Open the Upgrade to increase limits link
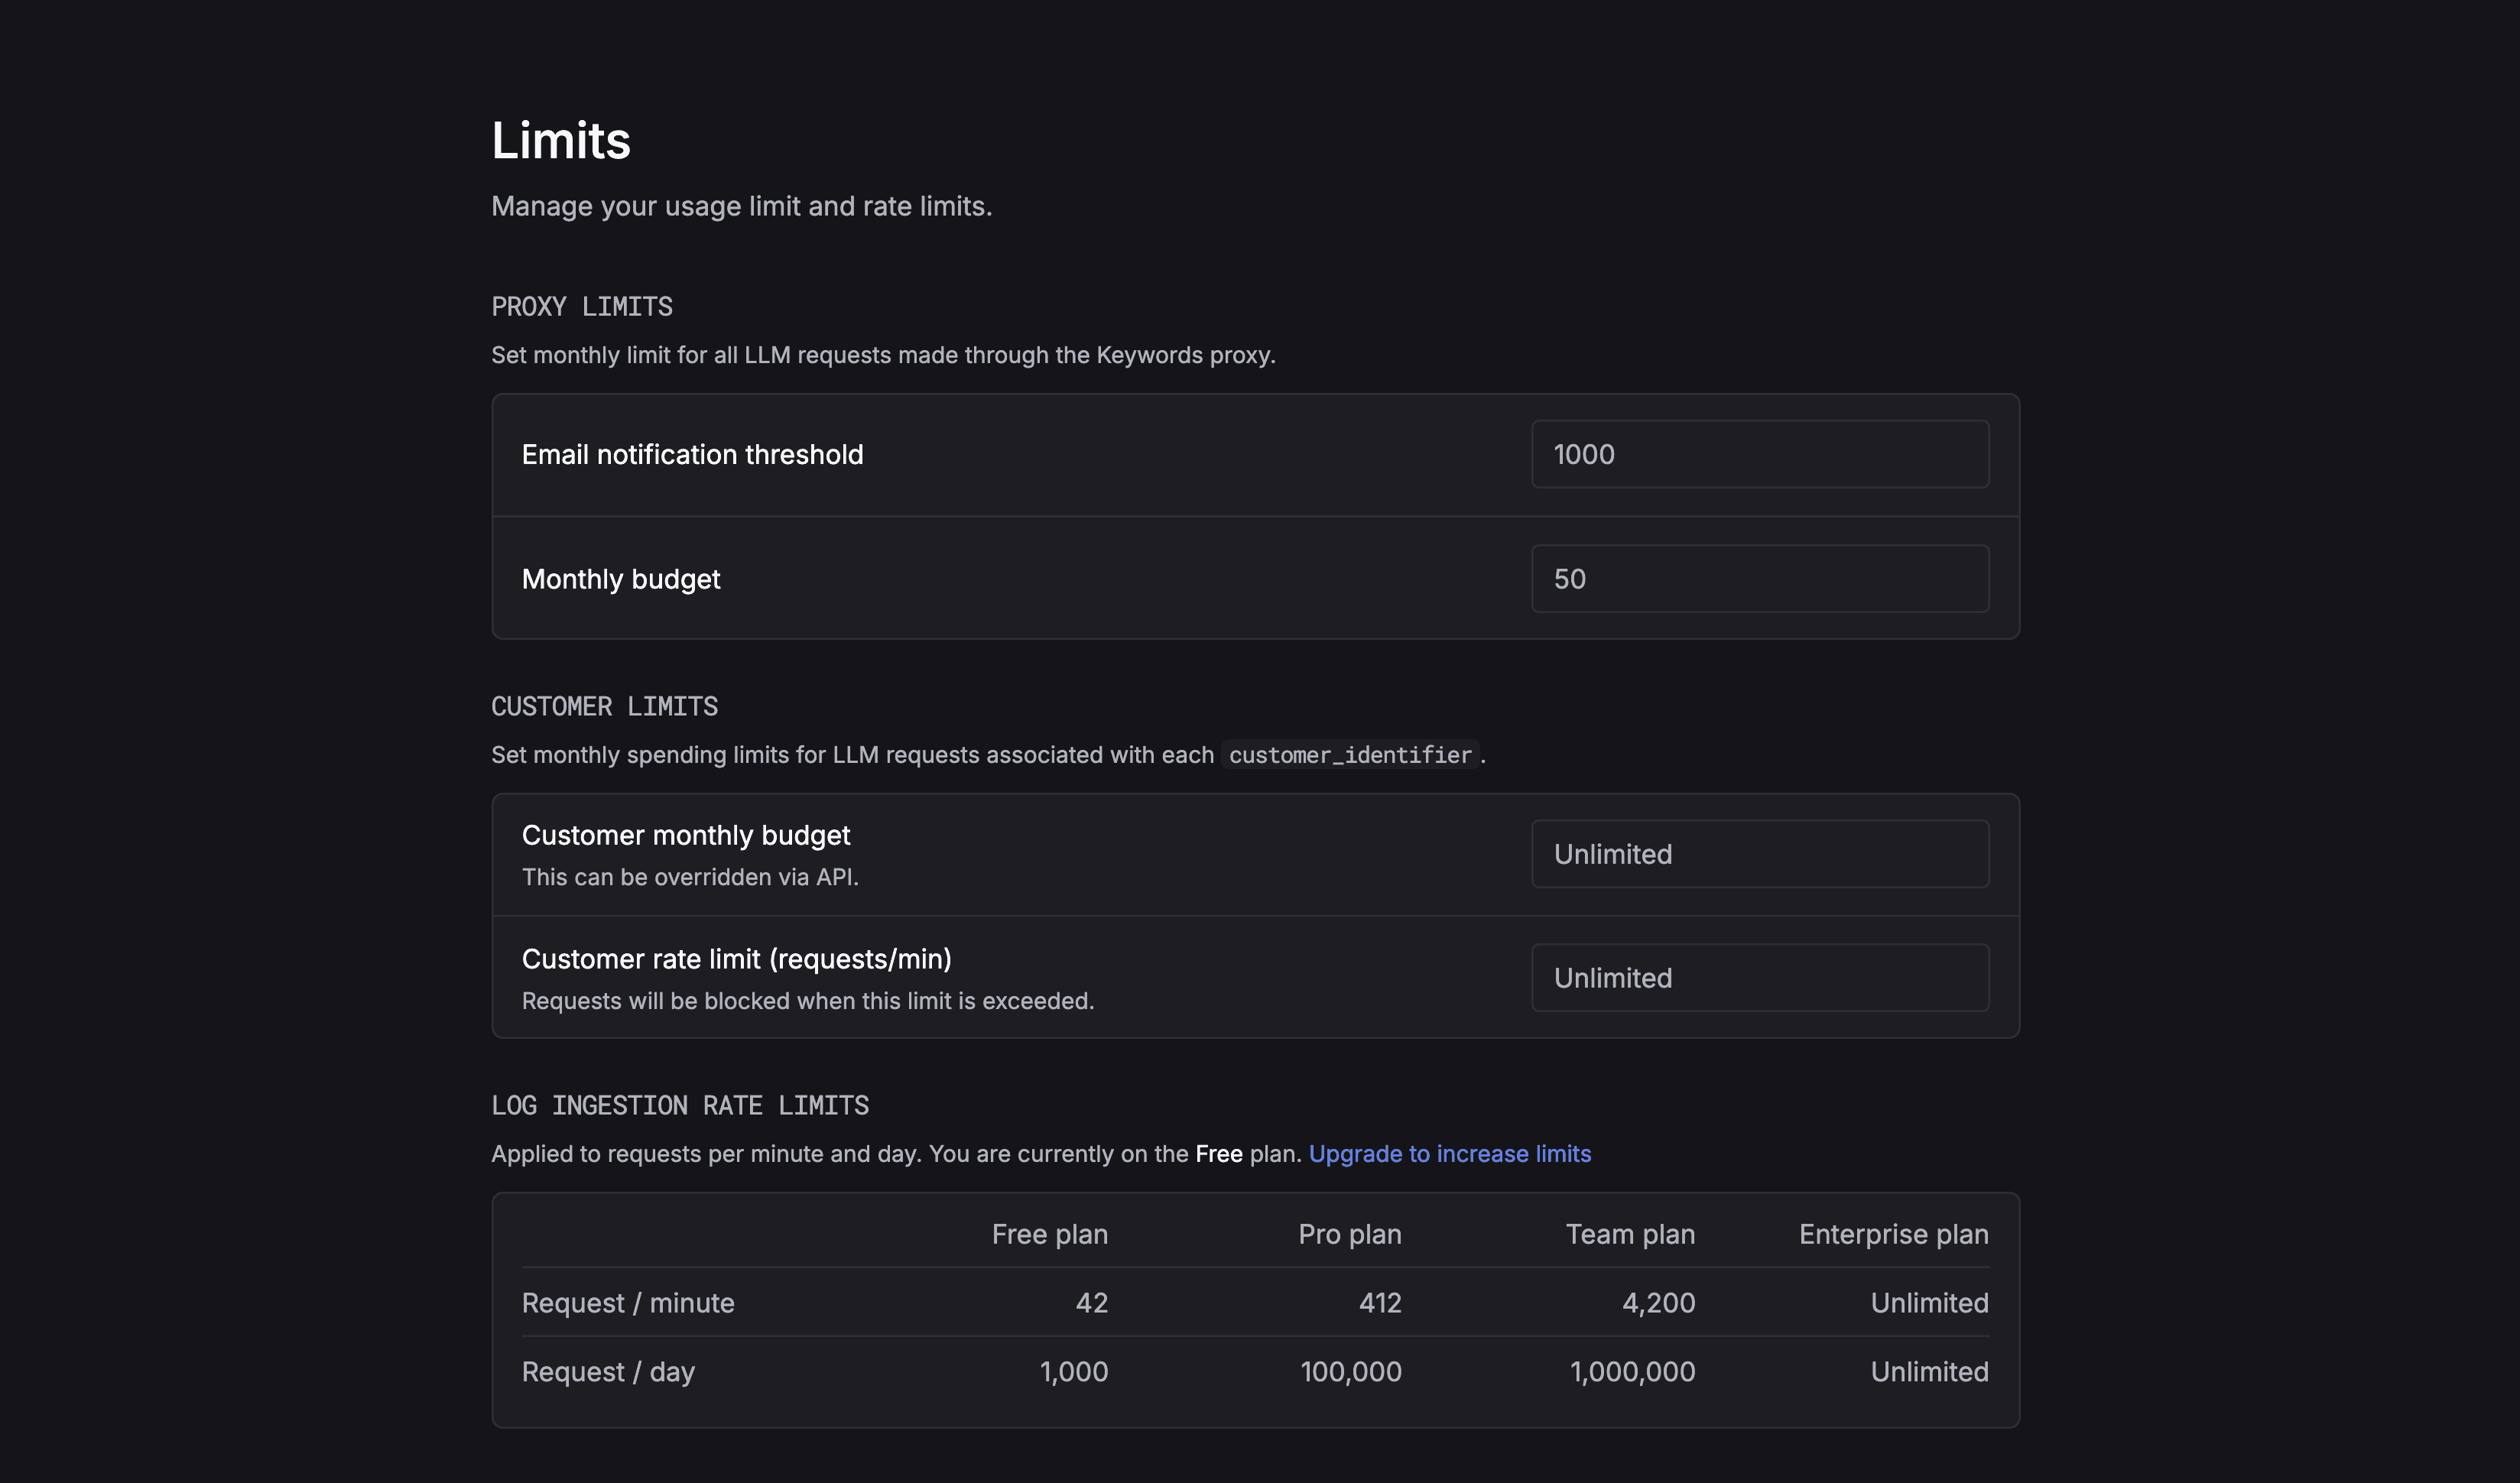 click(1449, 1154)
